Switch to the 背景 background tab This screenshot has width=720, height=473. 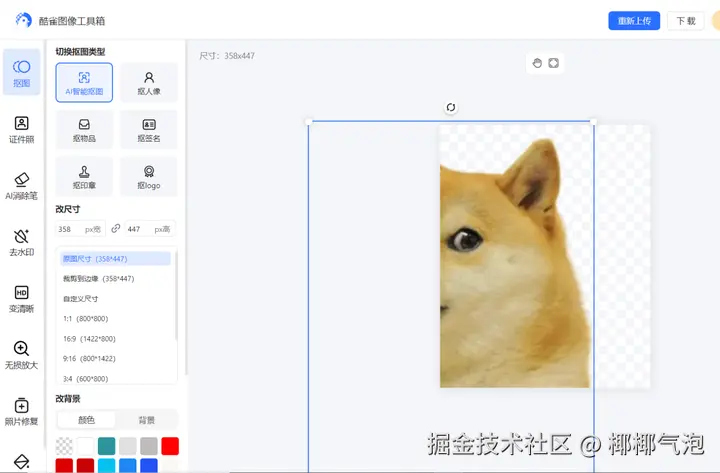click(x=146, y=420)
